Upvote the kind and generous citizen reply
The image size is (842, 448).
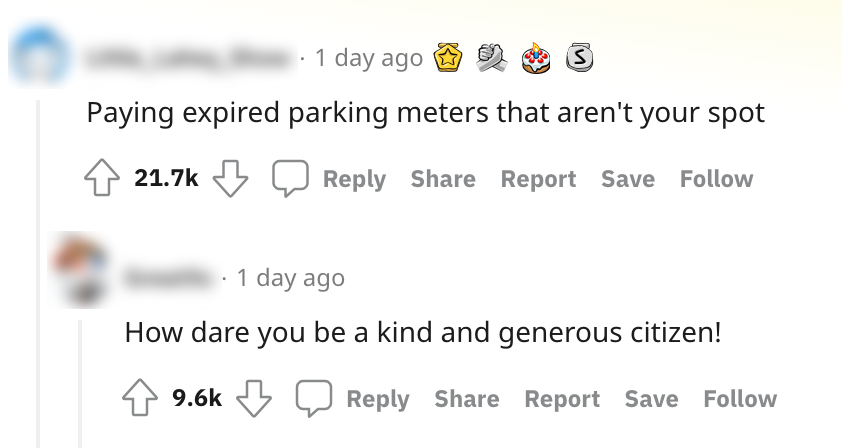click(142, 399)
